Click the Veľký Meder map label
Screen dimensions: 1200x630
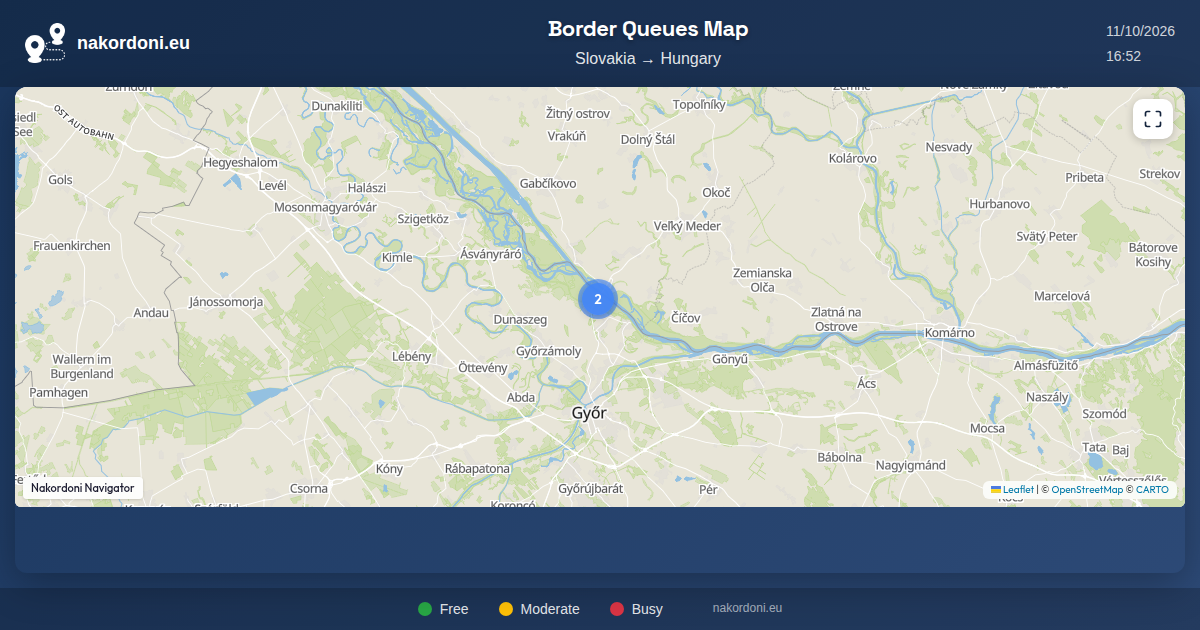point(687,226)
